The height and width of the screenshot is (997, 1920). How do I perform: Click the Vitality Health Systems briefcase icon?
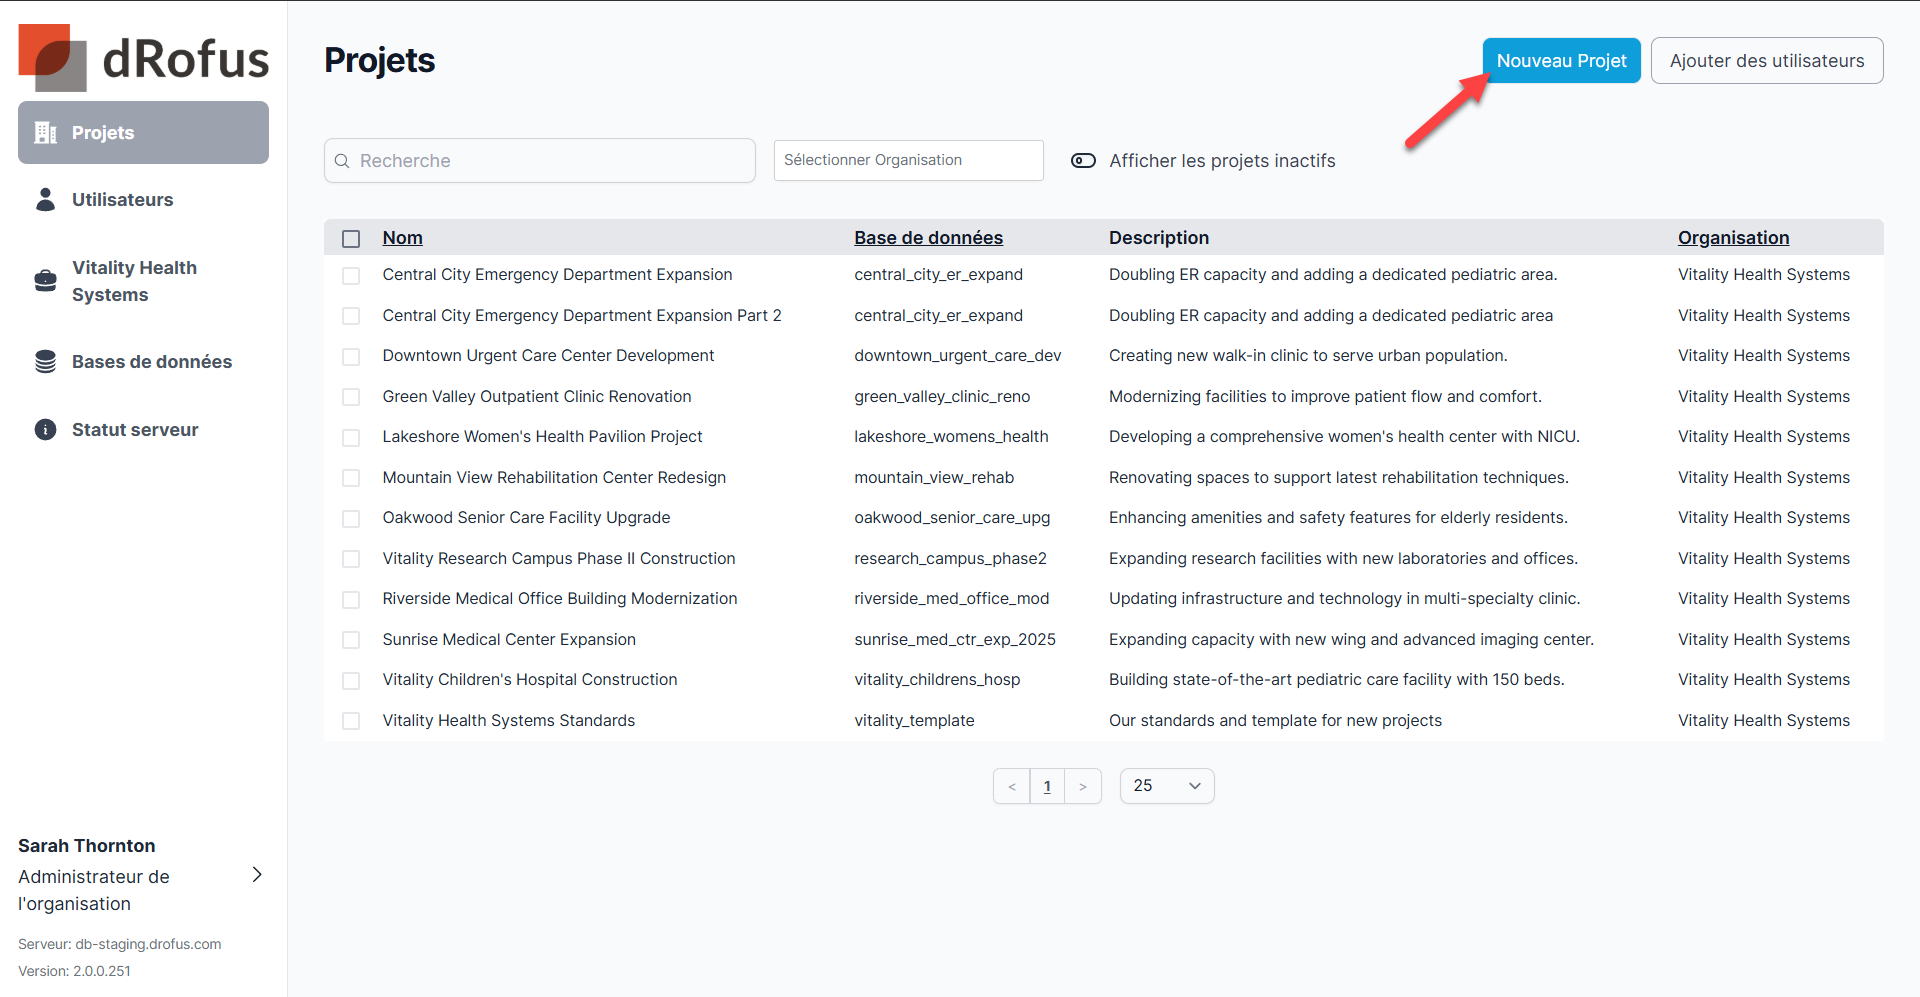[46, 281]
